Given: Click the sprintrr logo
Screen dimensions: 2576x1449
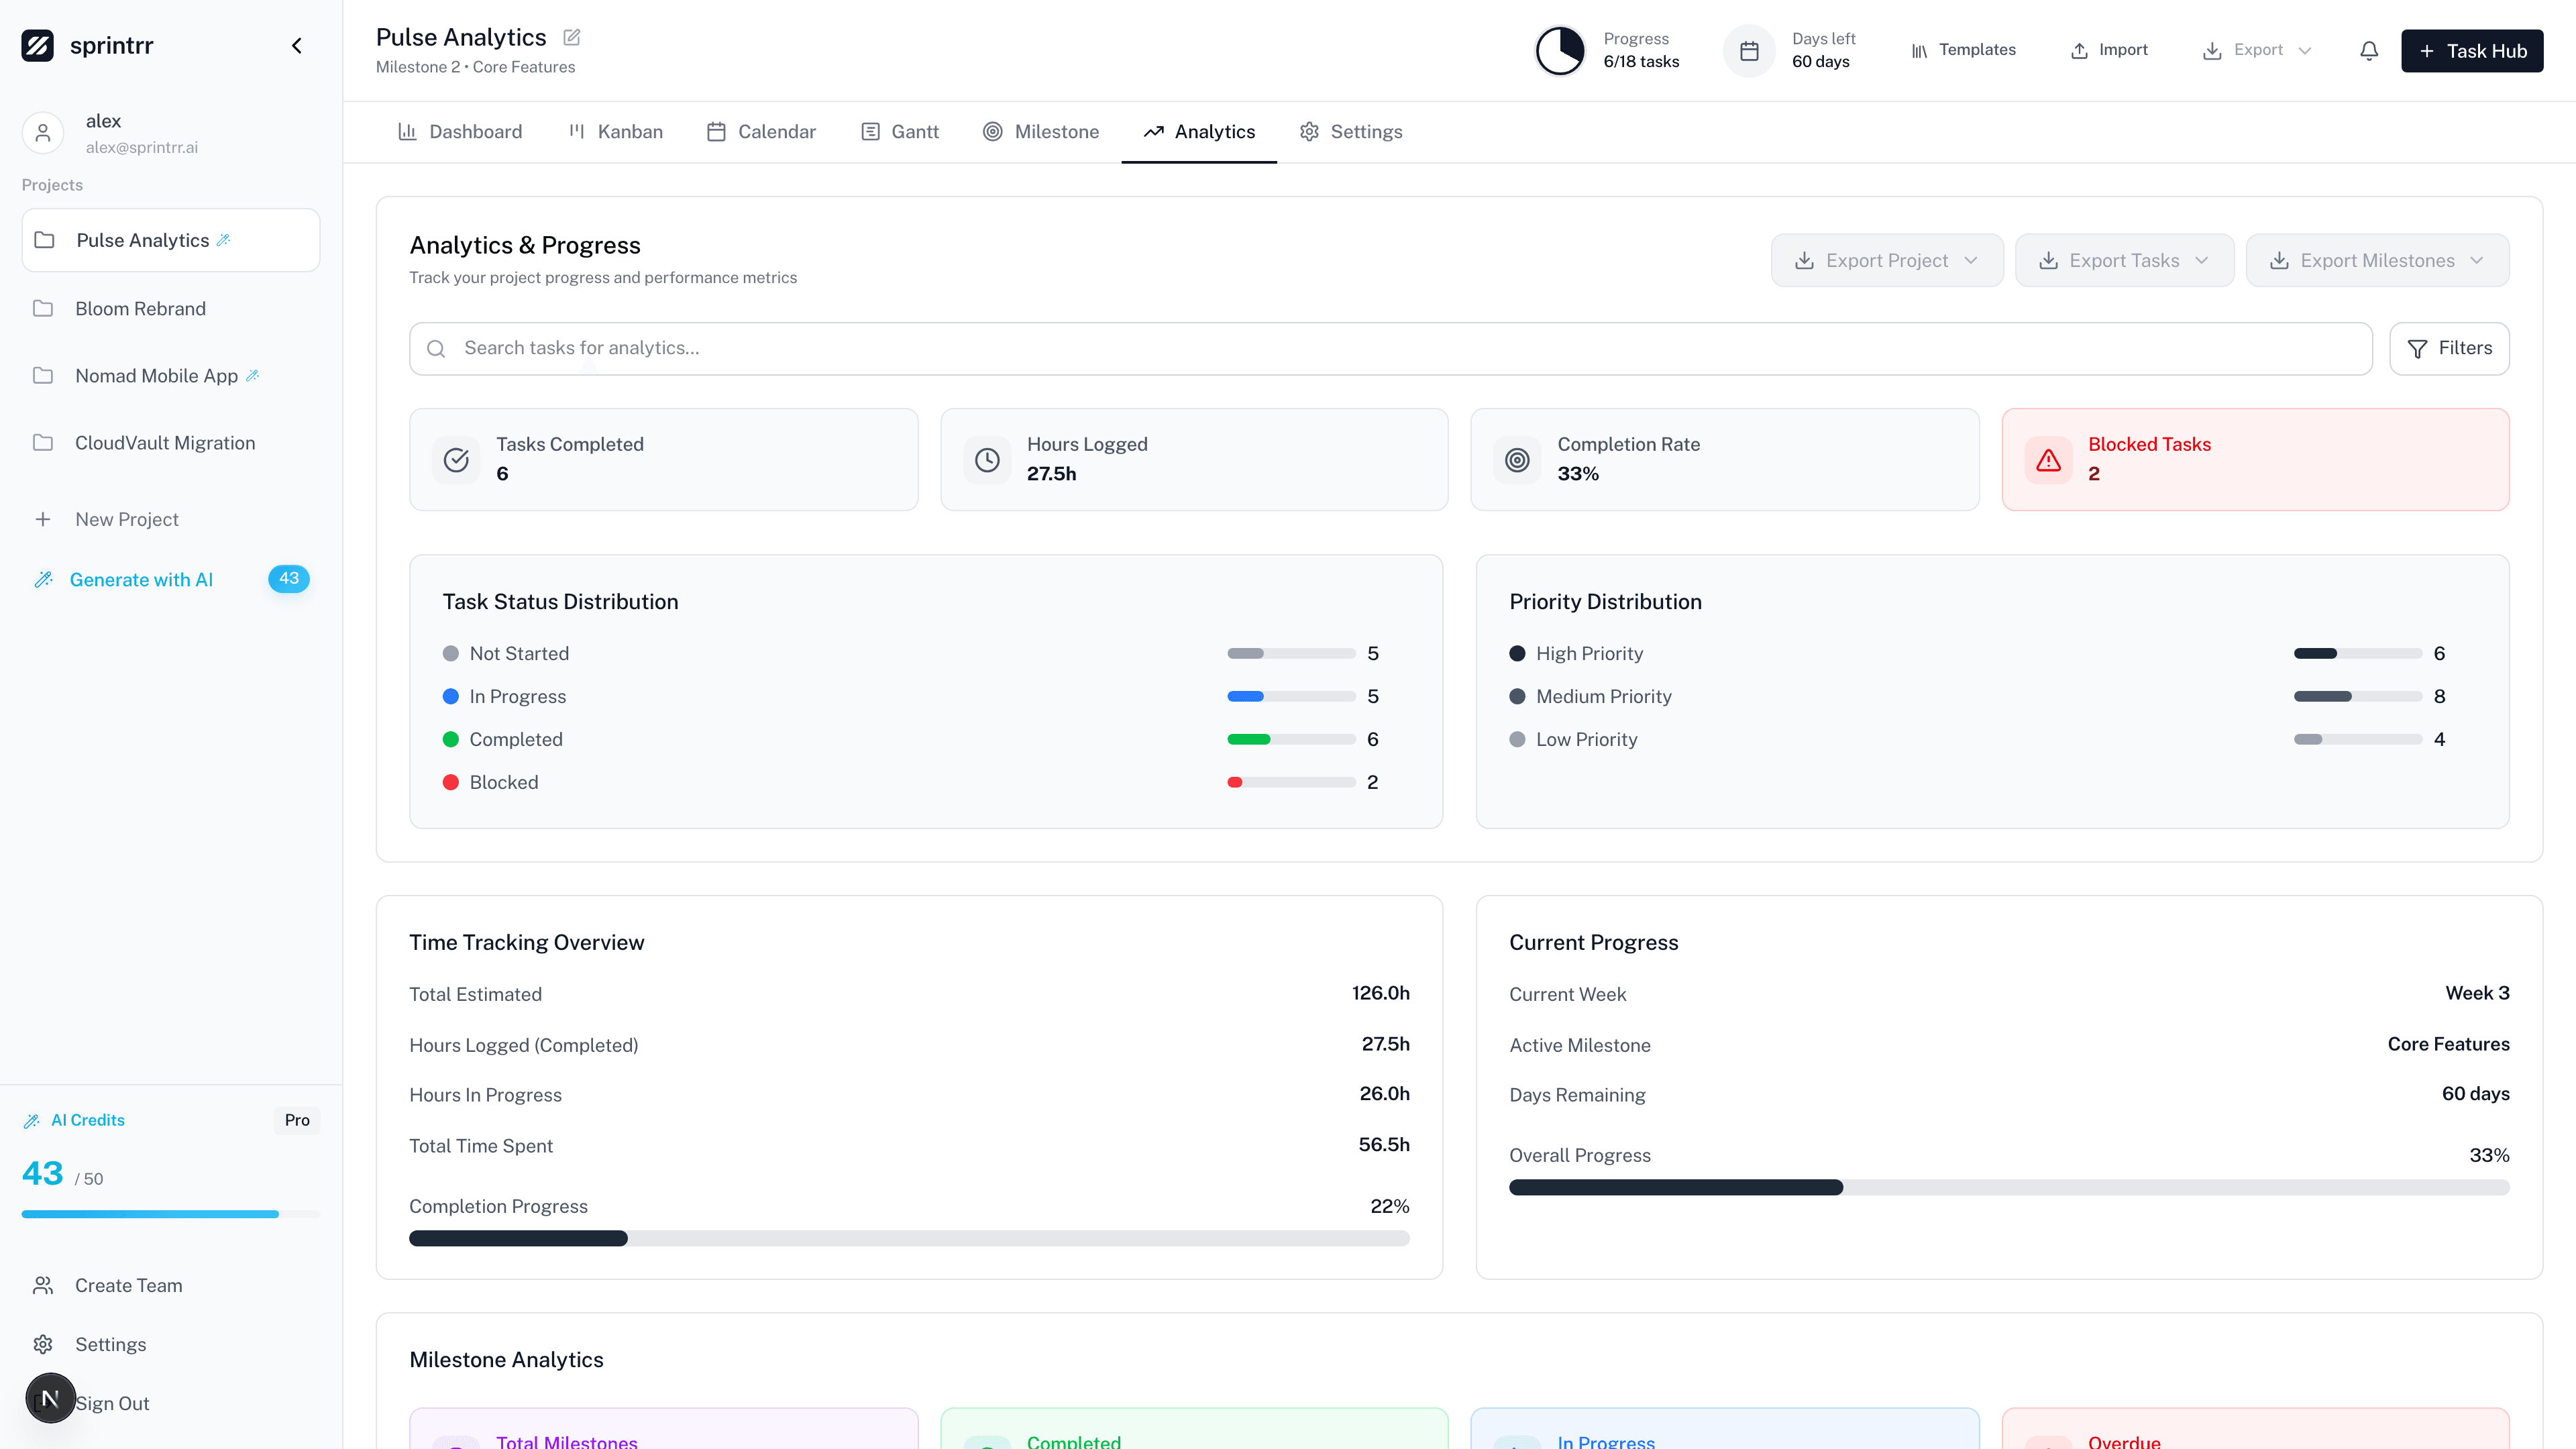Looking at the screenshot, I should point(38,45).
